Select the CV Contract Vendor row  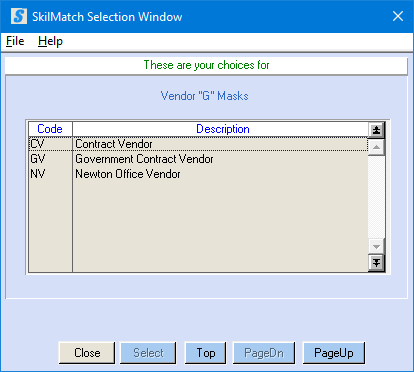point(198,144)
